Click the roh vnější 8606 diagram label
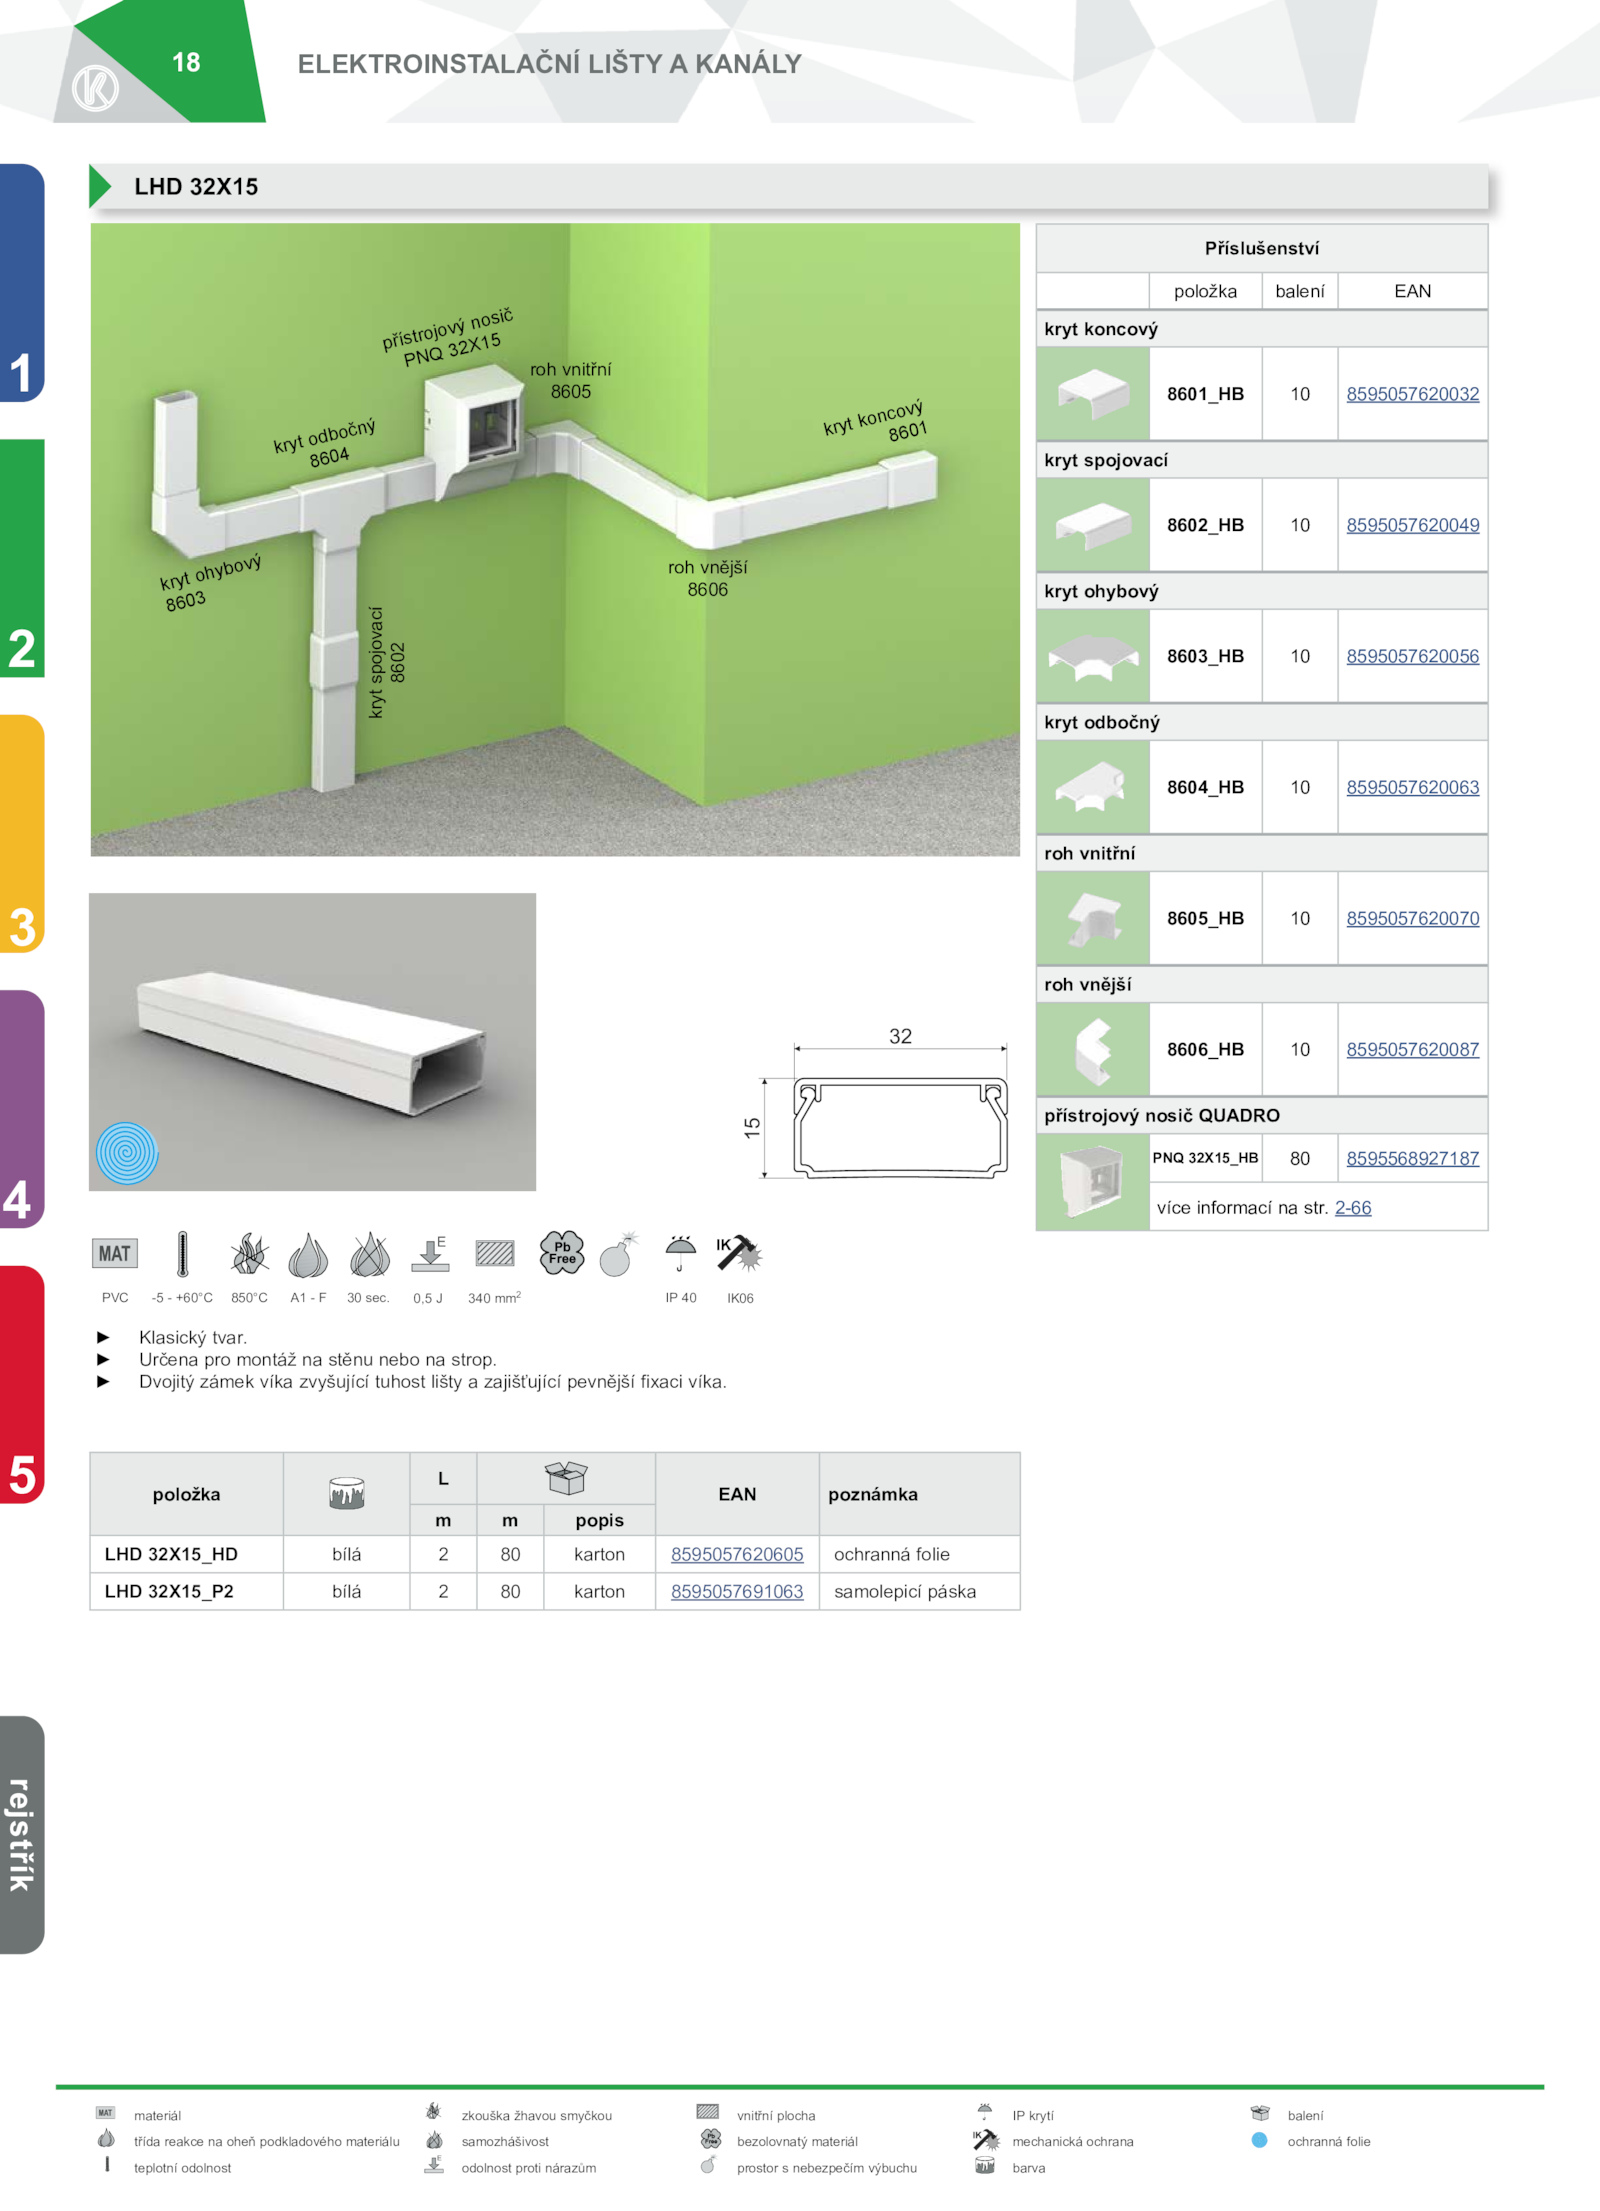Viewport: 1600px width, 2211px height. click(707, 578)
